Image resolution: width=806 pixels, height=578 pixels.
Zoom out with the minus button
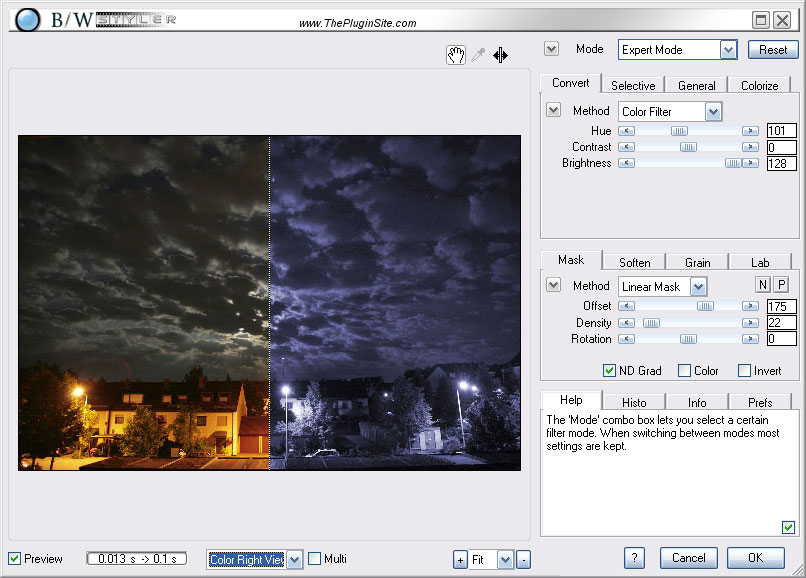523,560
